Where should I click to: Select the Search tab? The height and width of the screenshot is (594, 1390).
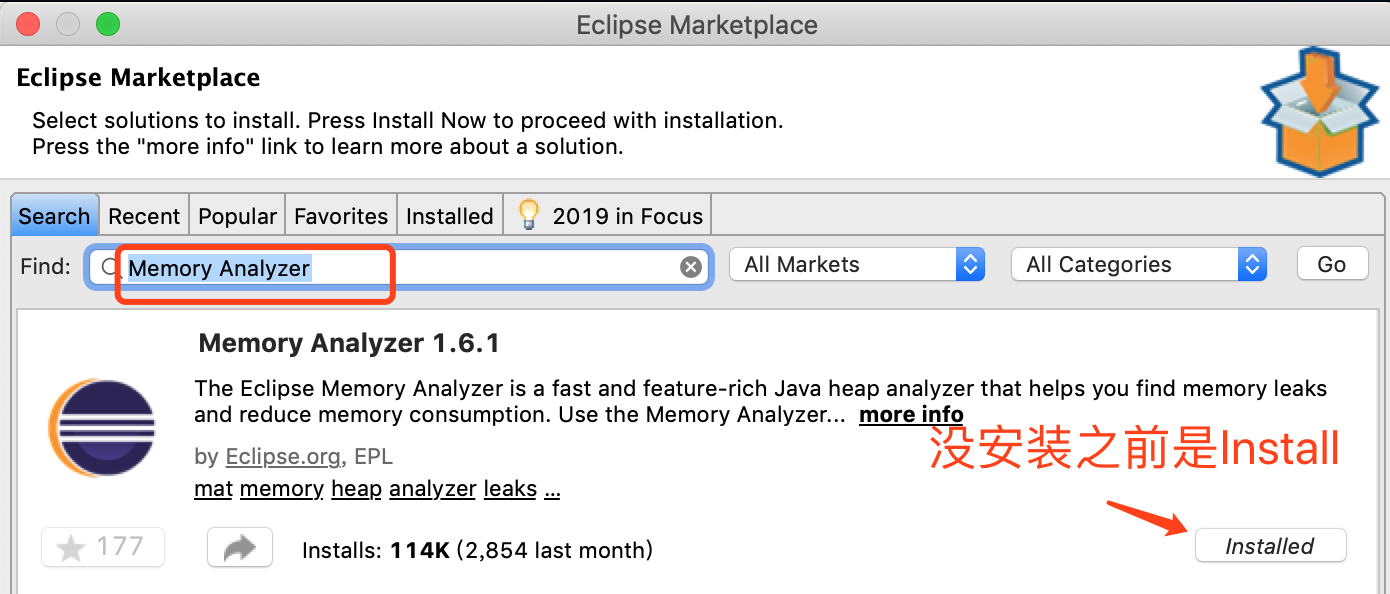coord(54,216)
